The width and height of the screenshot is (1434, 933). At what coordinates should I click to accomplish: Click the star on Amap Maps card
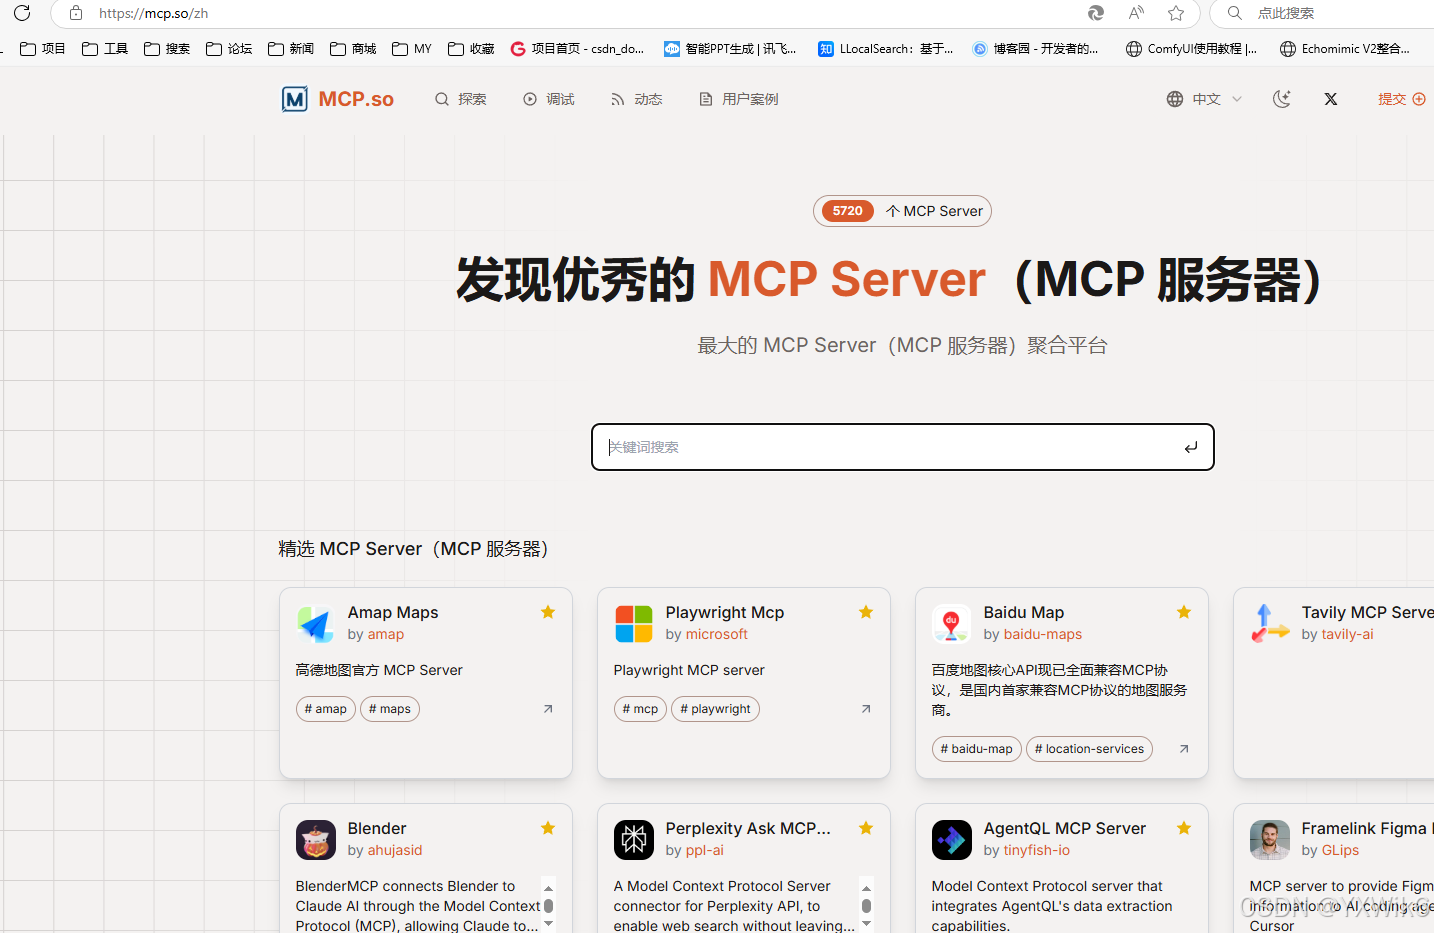548,612
